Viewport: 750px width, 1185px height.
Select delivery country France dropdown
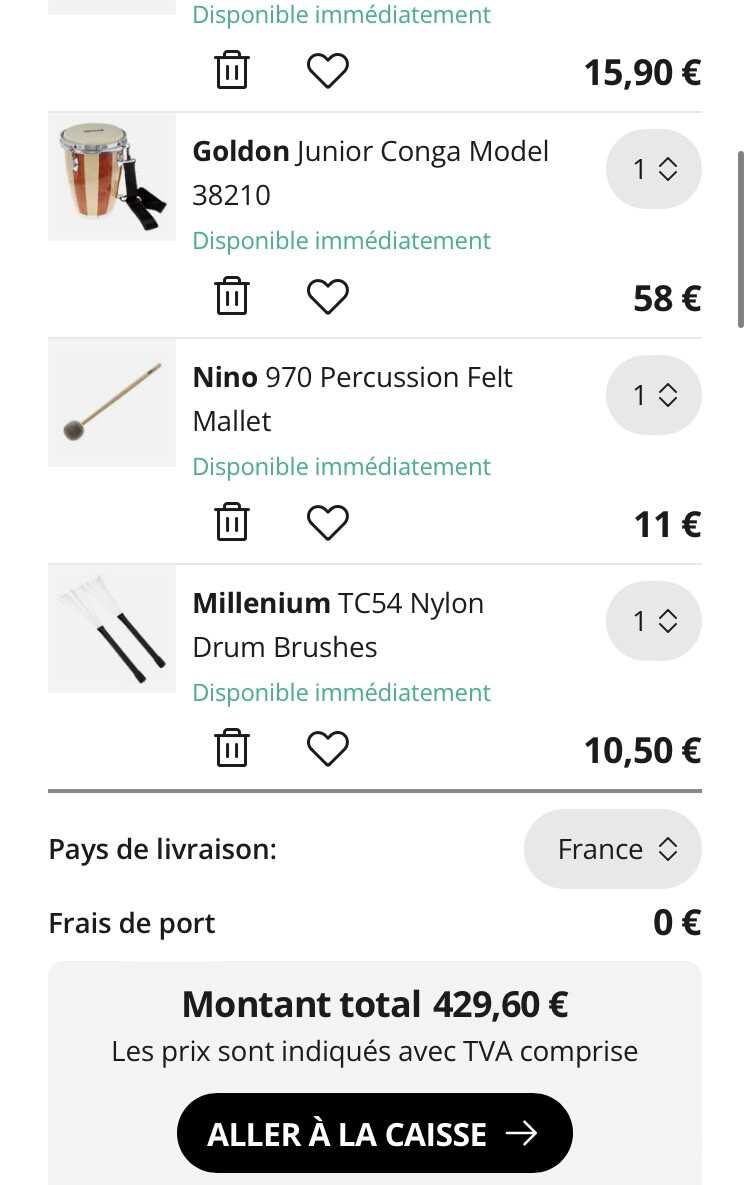coord(613,849)
